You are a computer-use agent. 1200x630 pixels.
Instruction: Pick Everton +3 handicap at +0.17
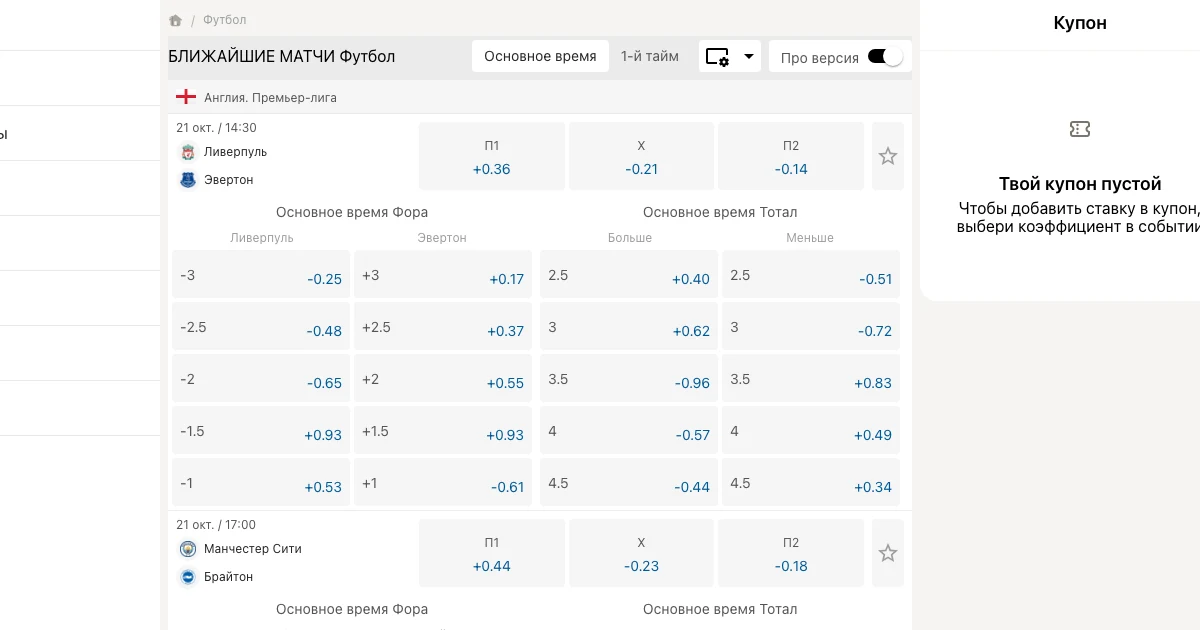pyautogui.click(x=443, y=274)
